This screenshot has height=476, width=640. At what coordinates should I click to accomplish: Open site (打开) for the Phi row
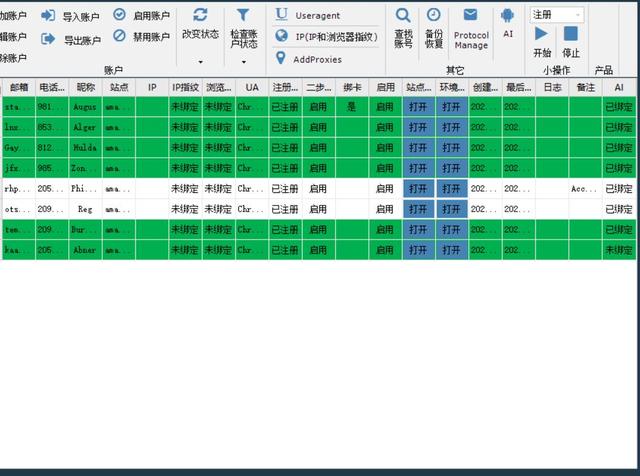(418, 189)
